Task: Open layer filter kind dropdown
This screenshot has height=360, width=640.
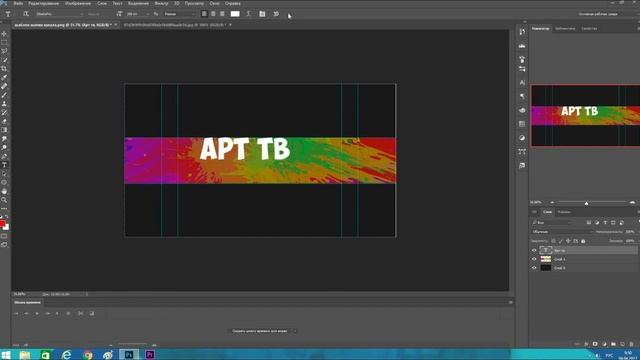Action: click(x=552, y=223)
